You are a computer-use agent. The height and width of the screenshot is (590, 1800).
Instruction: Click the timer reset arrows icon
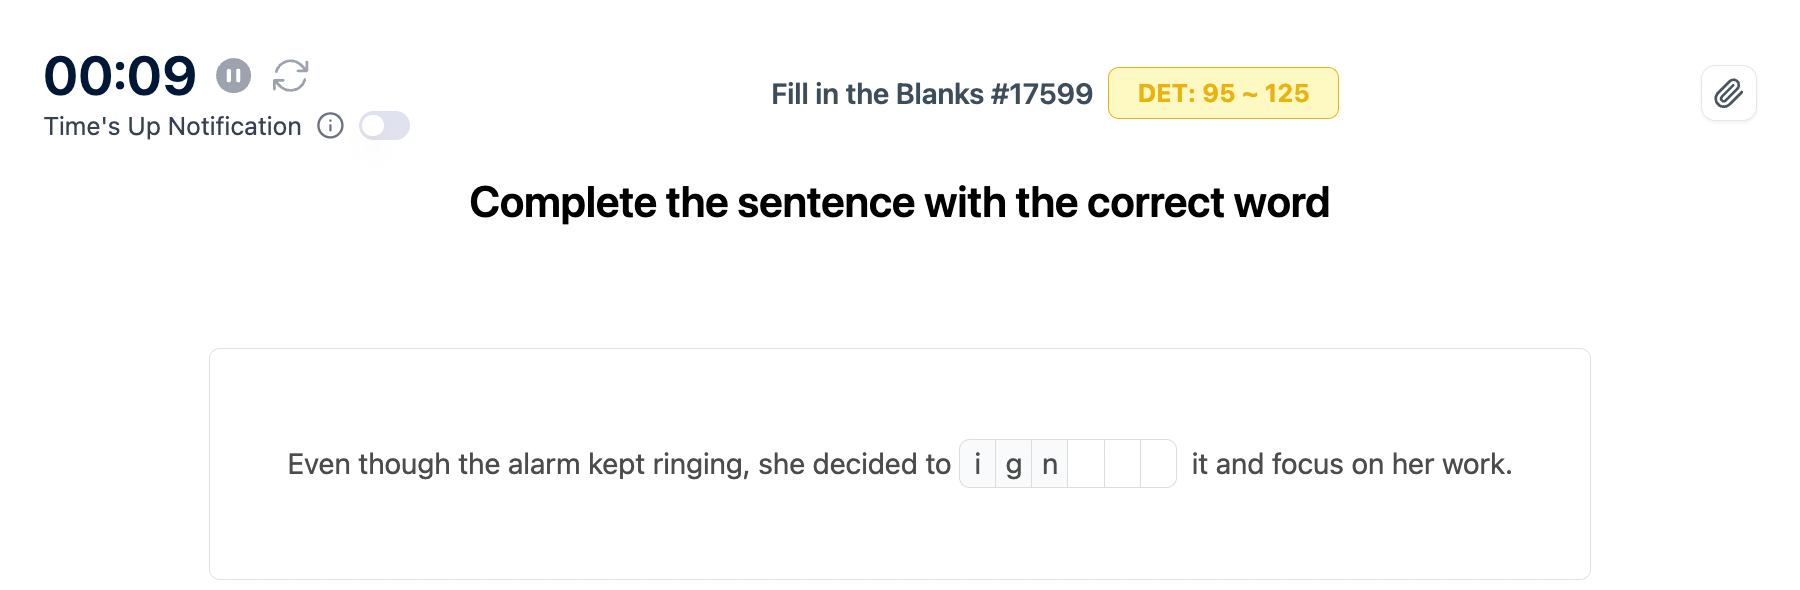click(291, 76)
